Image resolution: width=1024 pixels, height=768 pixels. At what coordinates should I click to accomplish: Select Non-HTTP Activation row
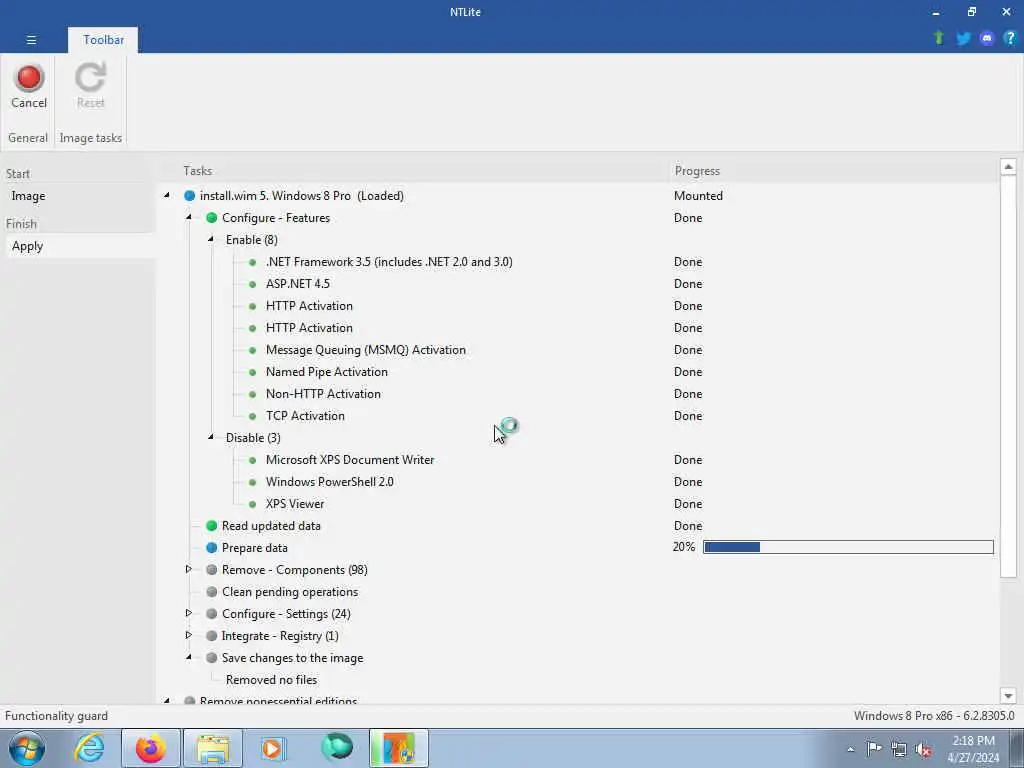(323, 394)
